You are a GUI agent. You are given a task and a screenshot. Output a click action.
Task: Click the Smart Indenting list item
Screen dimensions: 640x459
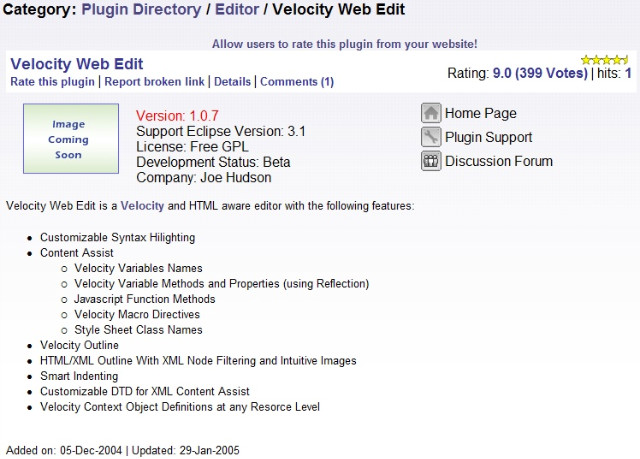[79, 376]
